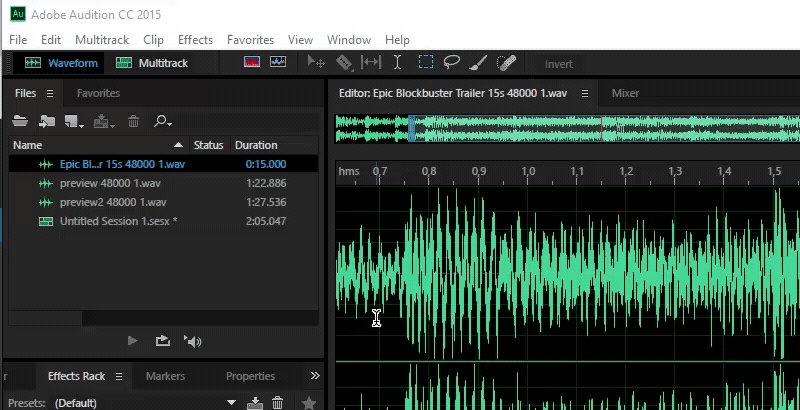This screenshot has width=800, height=410.
Task: Open the New File dropdown
Action: click(x=74, y=121)
